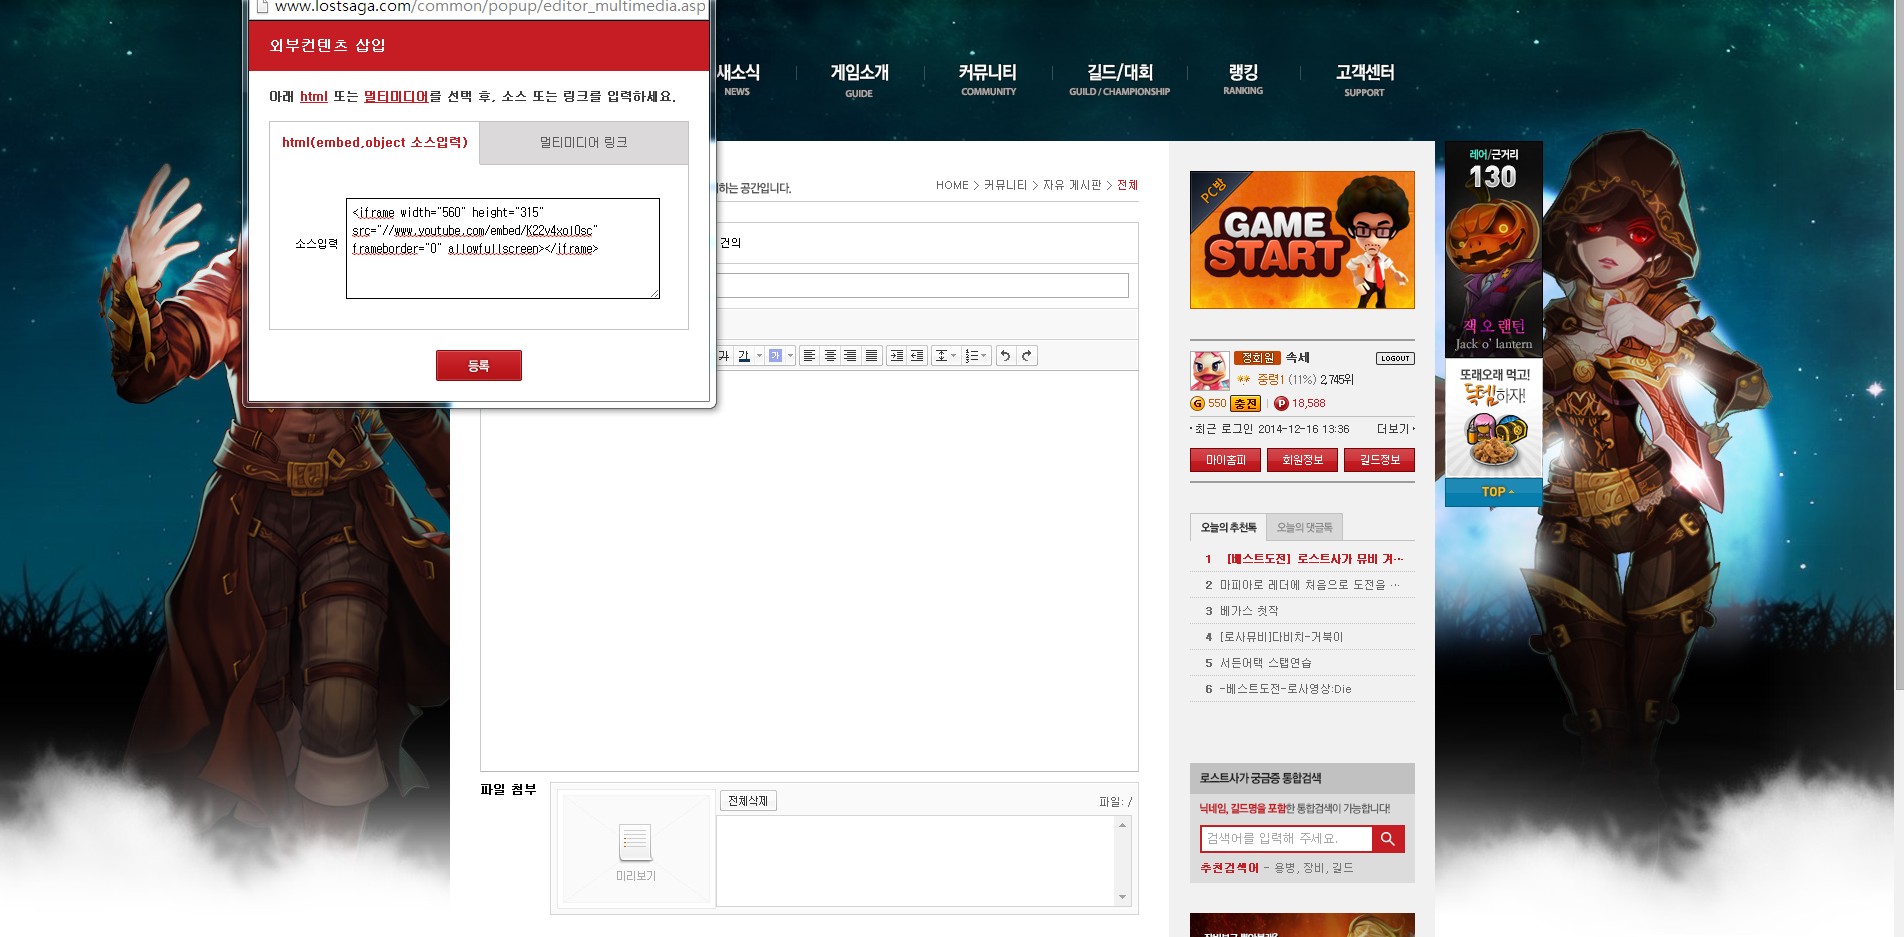Click the gold G coin icon
This screenshot has height=937, width=1904.
coord(1197,404)
